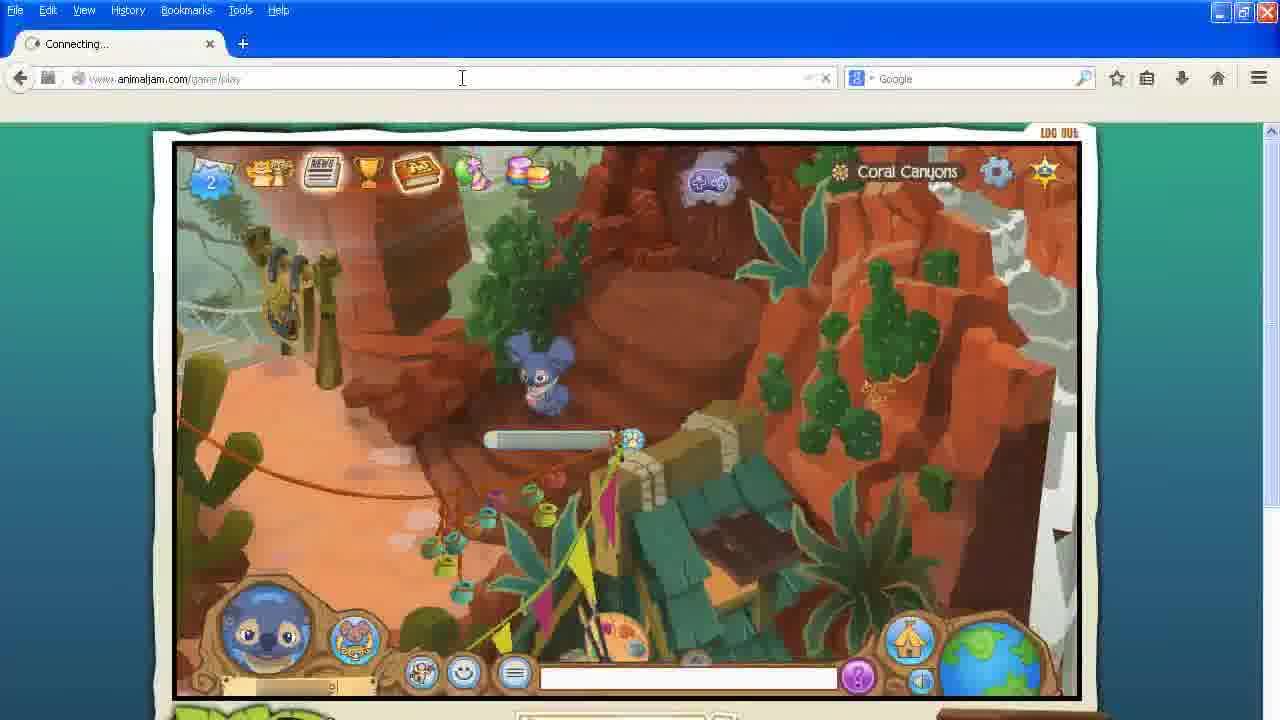Open the History menu
This screenshot has height=720, width=1280.
point(128,10)
